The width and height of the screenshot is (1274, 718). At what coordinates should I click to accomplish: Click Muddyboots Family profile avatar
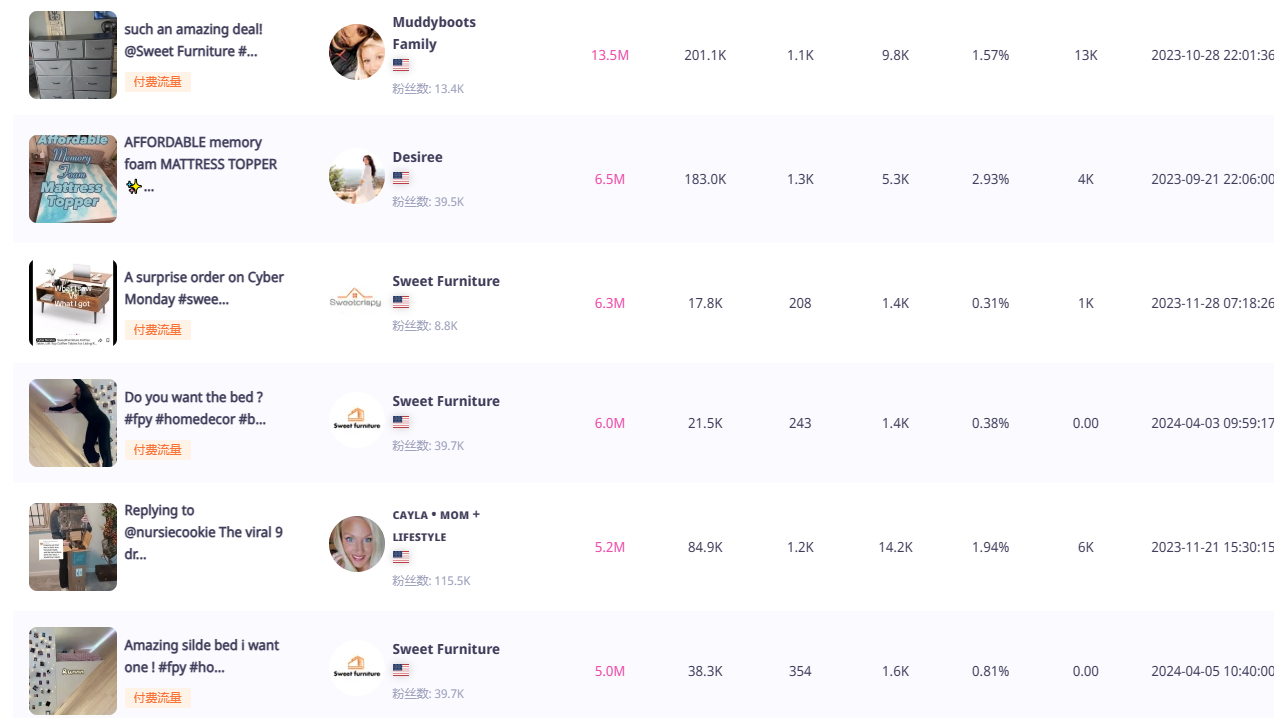pyautogui.click(x=357, y=52)
